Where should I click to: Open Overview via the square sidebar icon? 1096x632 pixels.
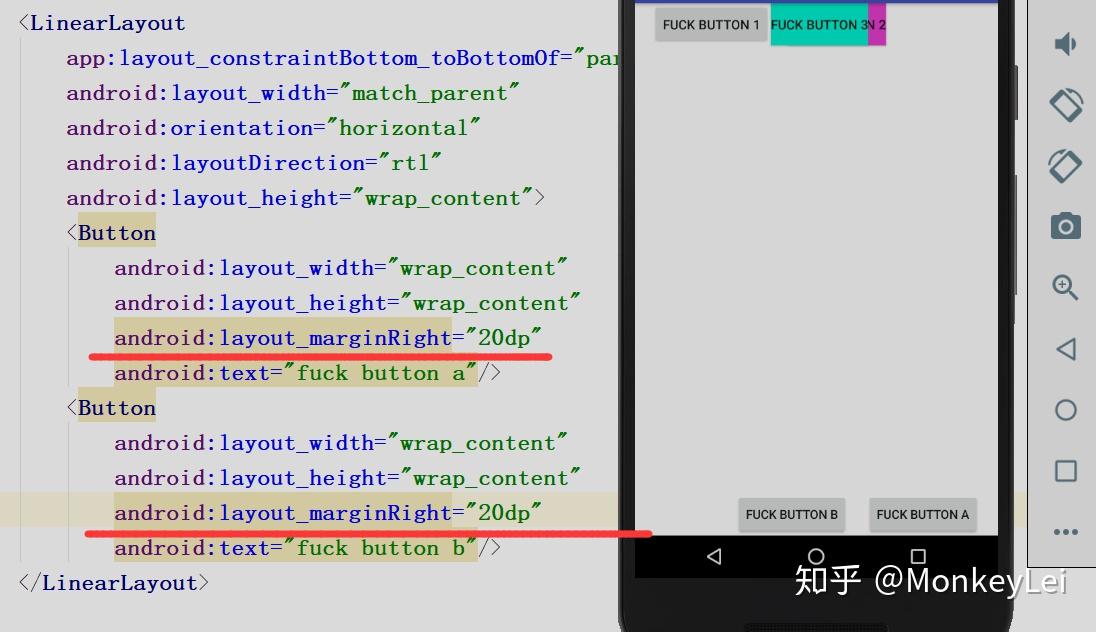1065,470
